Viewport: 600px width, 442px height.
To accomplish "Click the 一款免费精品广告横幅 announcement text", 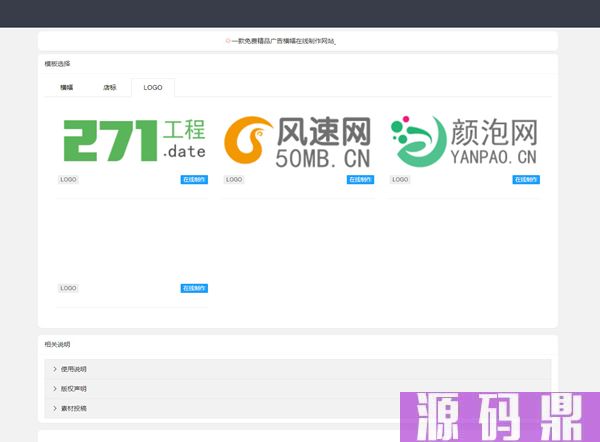I will tap(283, 41).
